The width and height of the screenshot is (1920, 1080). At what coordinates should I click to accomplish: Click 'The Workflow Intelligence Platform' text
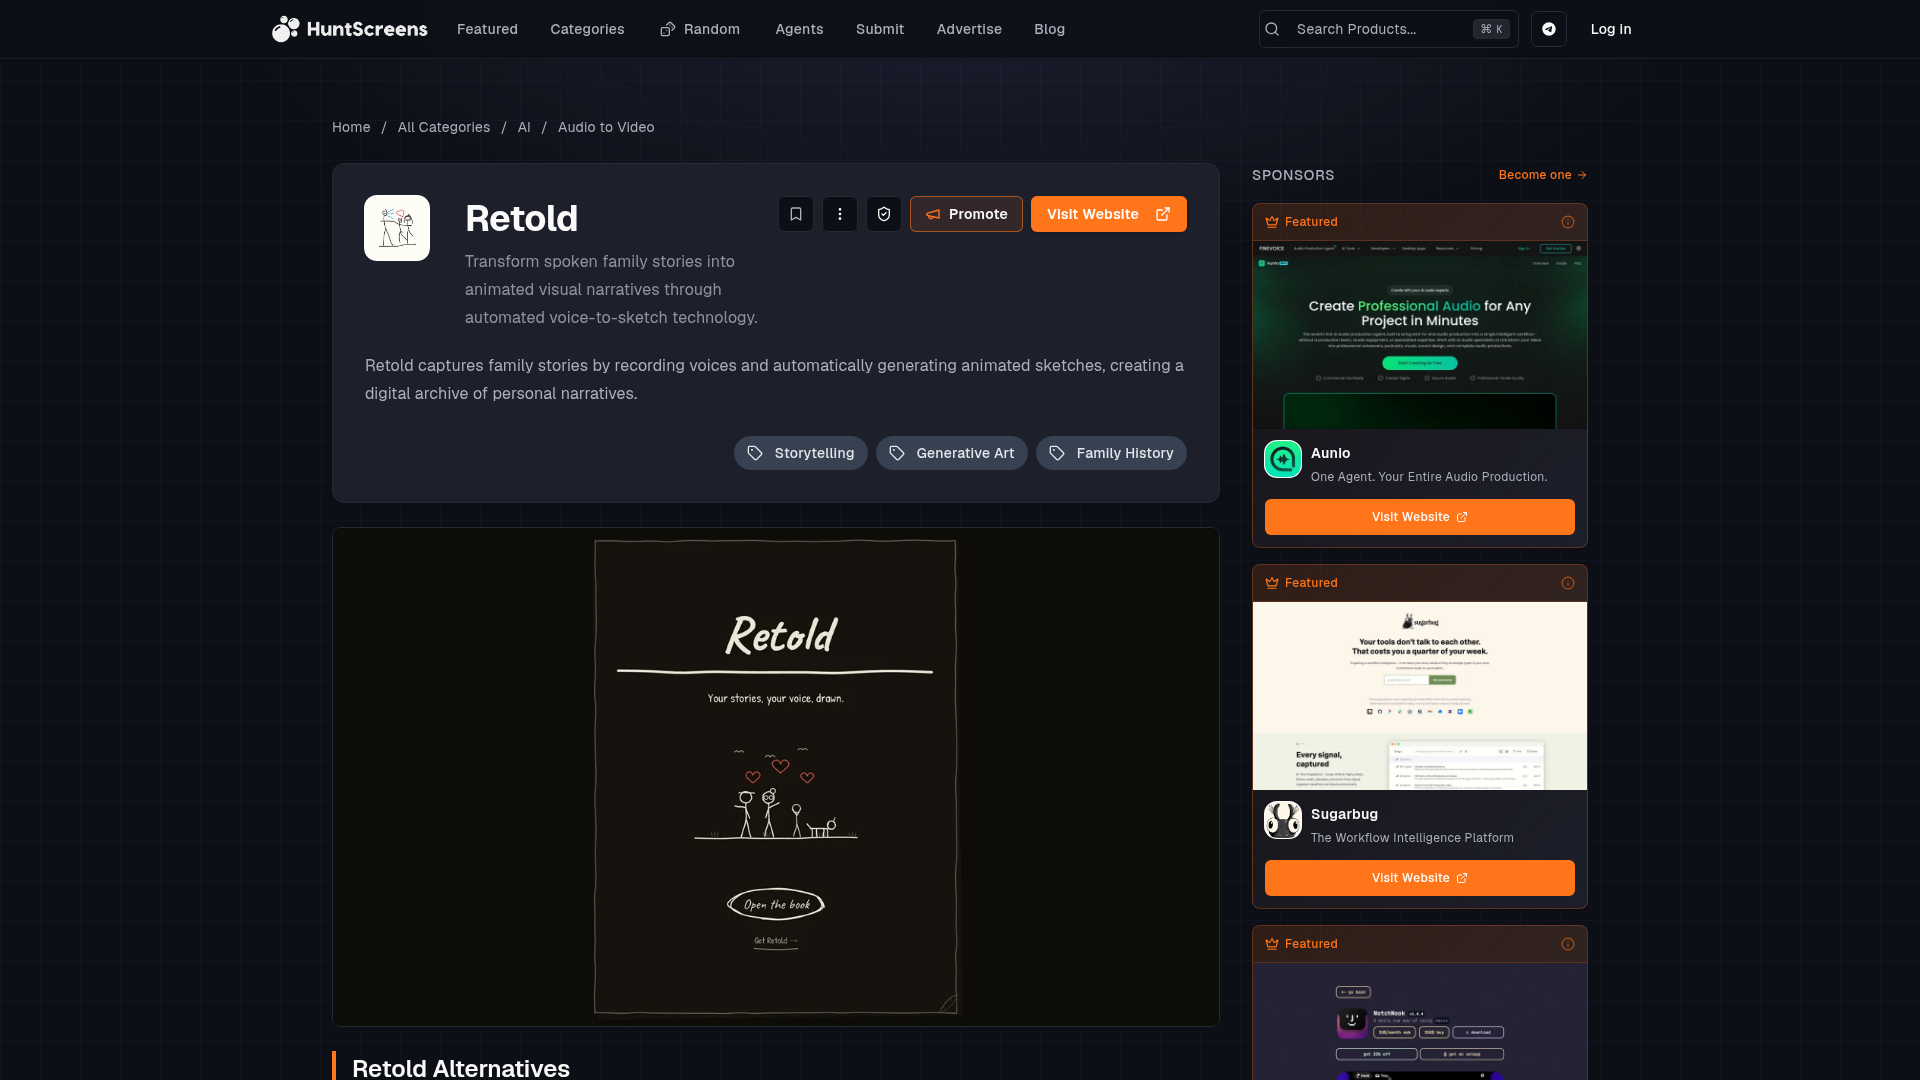pyautogui.click(x=1412, y=838)
